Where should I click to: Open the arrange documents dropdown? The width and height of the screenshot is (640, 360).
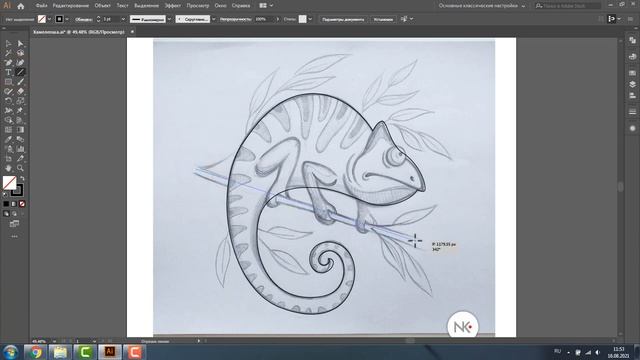266,6
